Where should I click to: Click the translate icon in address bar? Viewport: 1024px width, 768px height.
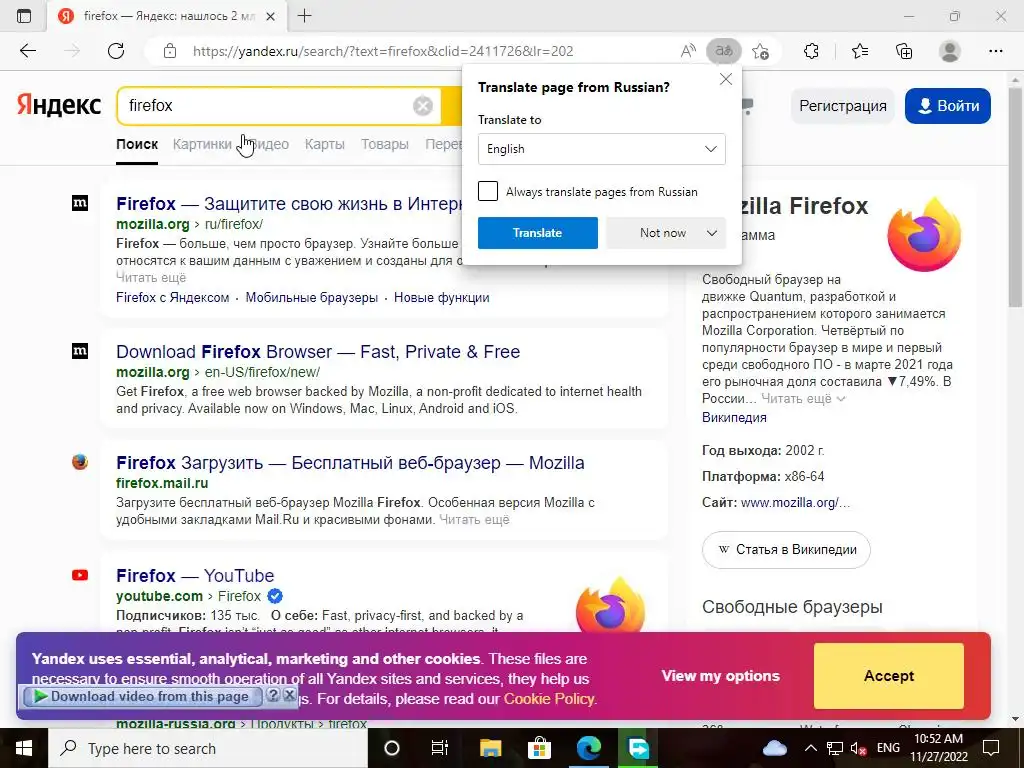coord(724,51)
